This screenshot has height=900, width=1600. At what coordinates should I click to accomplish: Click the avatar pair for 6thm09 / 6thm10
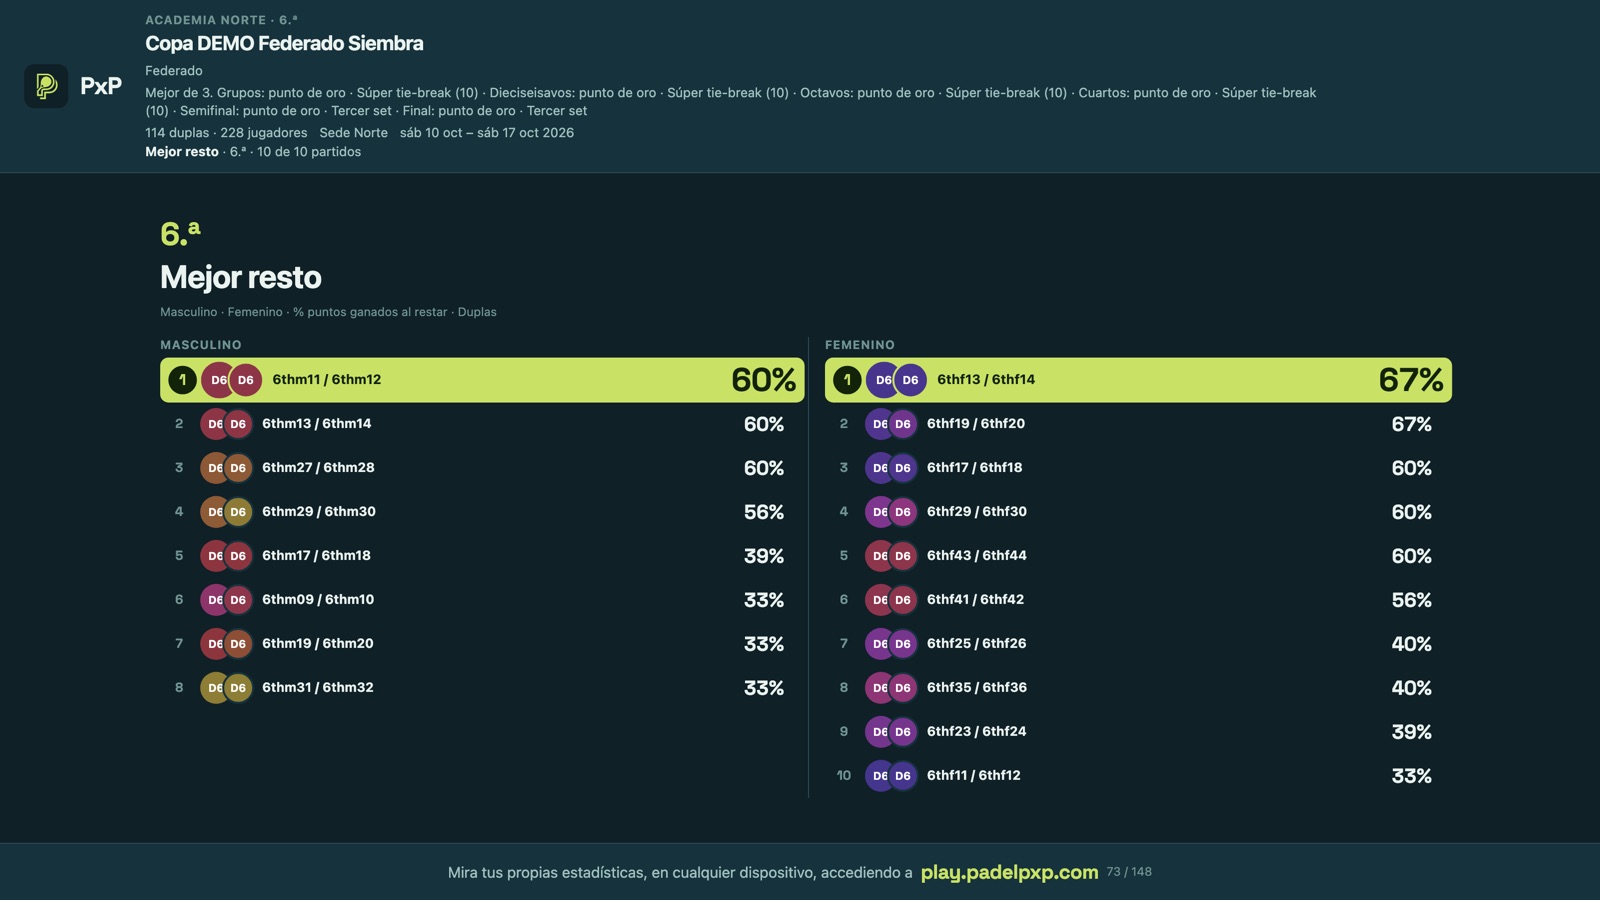click(226, 600)
